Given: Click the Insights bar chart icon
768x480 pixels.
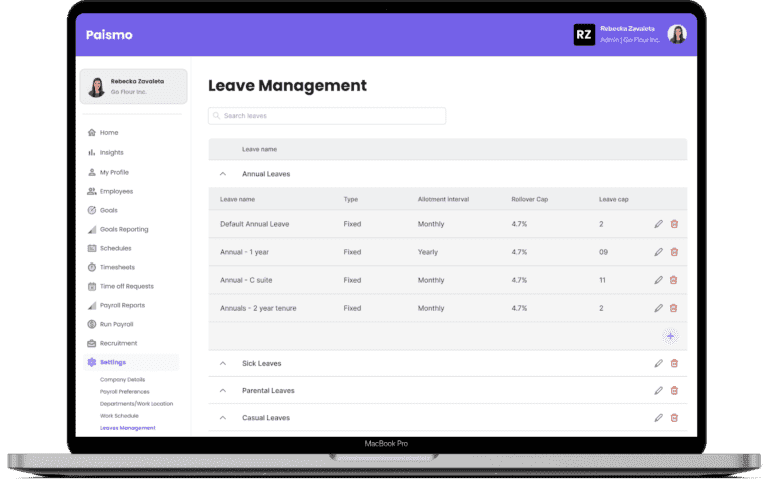Looking at the screenshot, I should [x=92, y=152].
